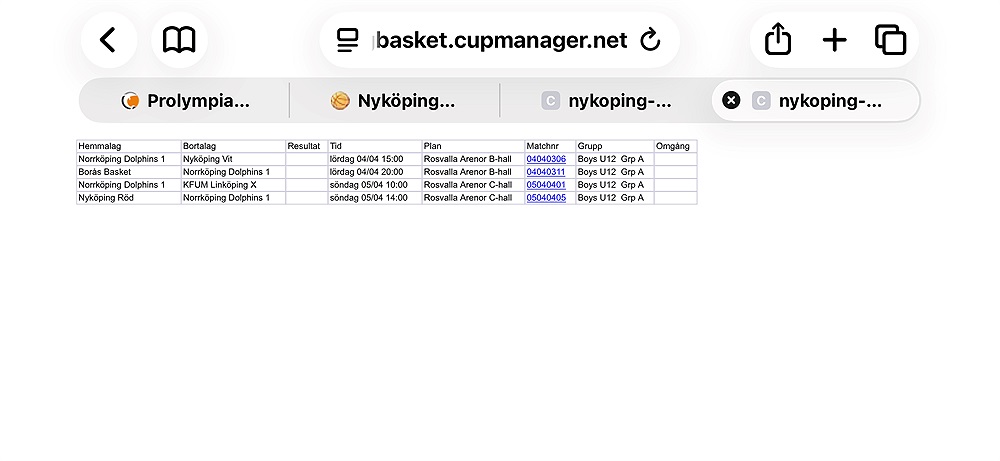Click the KFUM Linköping X away team cell
The image size is (1000, 461).
coord(220,185)
